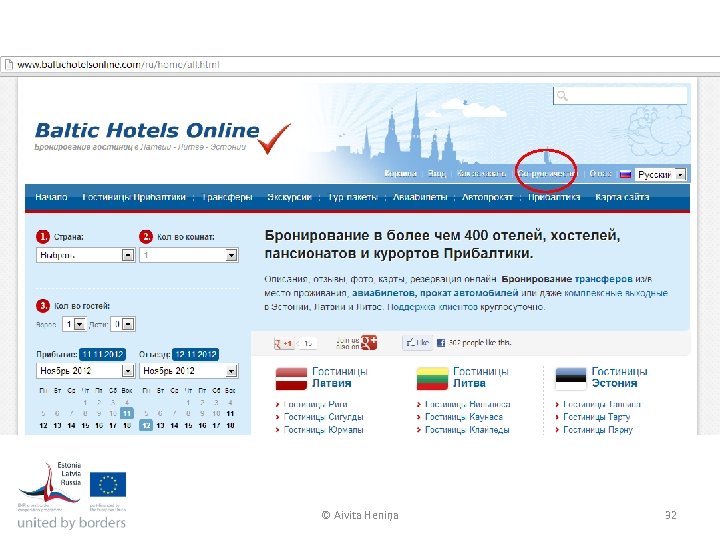Open the departure month Ноябрь 2012 dropdown
Screen dimensions: 720x540
tap(189, 371)
